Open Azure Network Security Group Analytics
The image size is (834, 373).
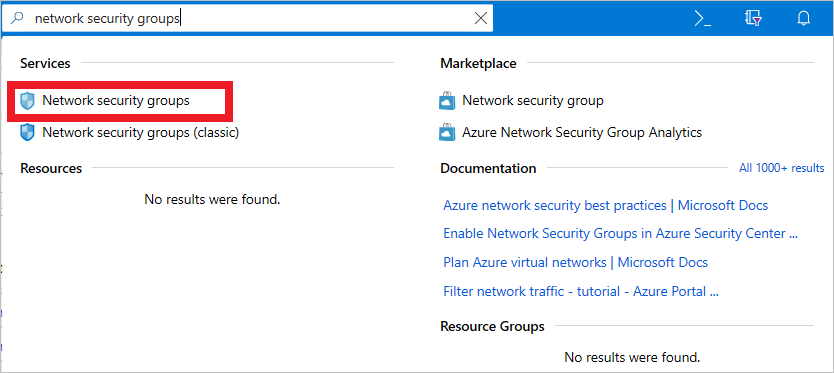[582, 132]
